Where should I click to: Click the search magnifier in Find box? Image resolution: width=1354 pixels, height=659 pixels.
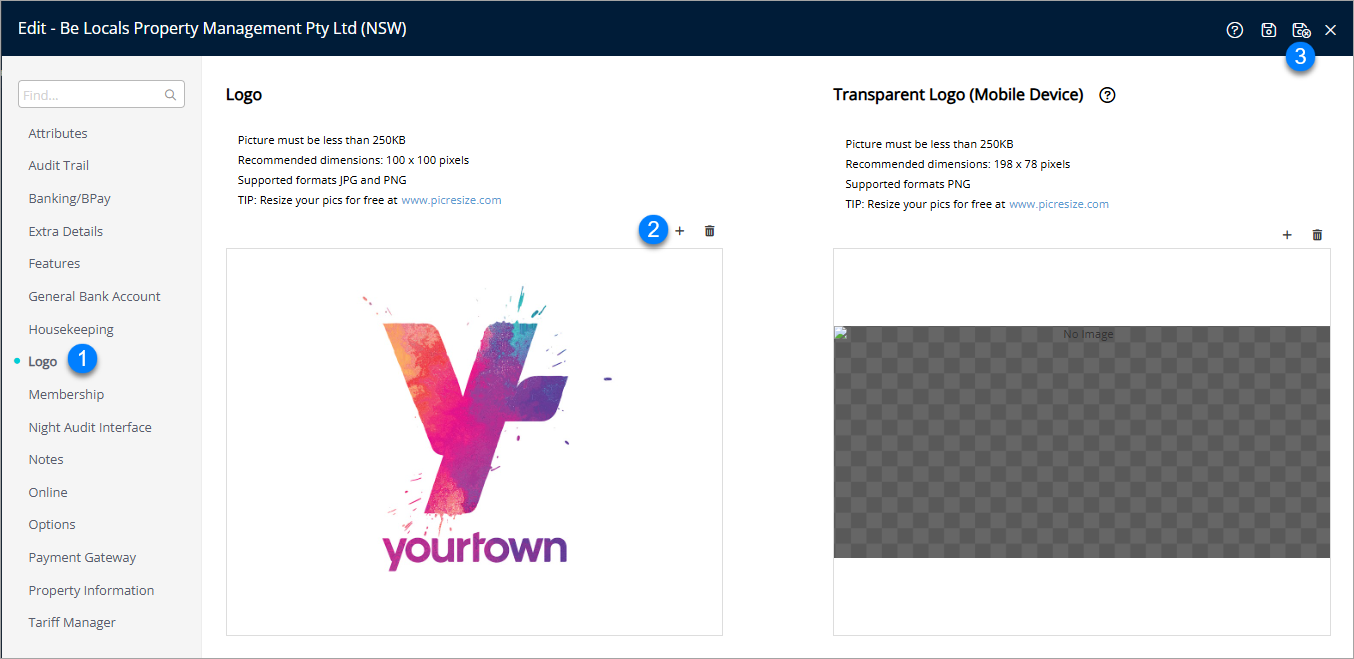click(x=171, y=95)
